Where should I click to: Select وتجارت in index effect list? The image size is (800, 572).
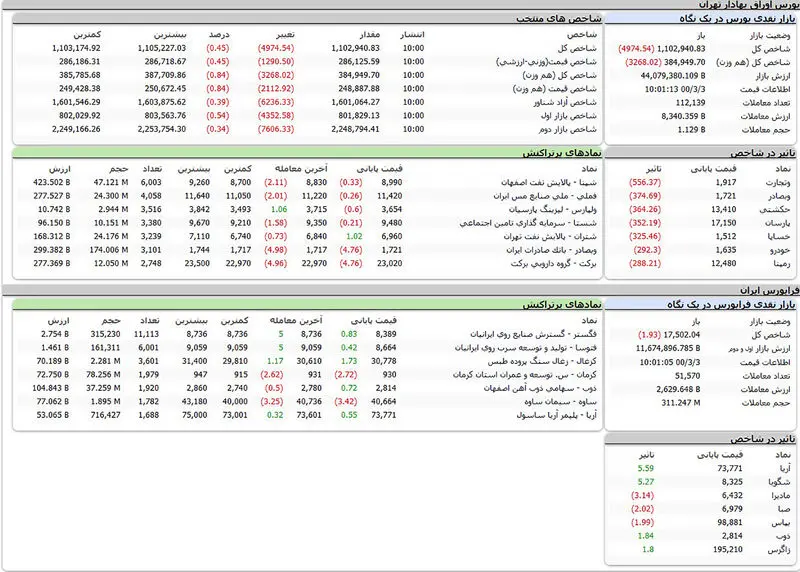coord(778,182)
